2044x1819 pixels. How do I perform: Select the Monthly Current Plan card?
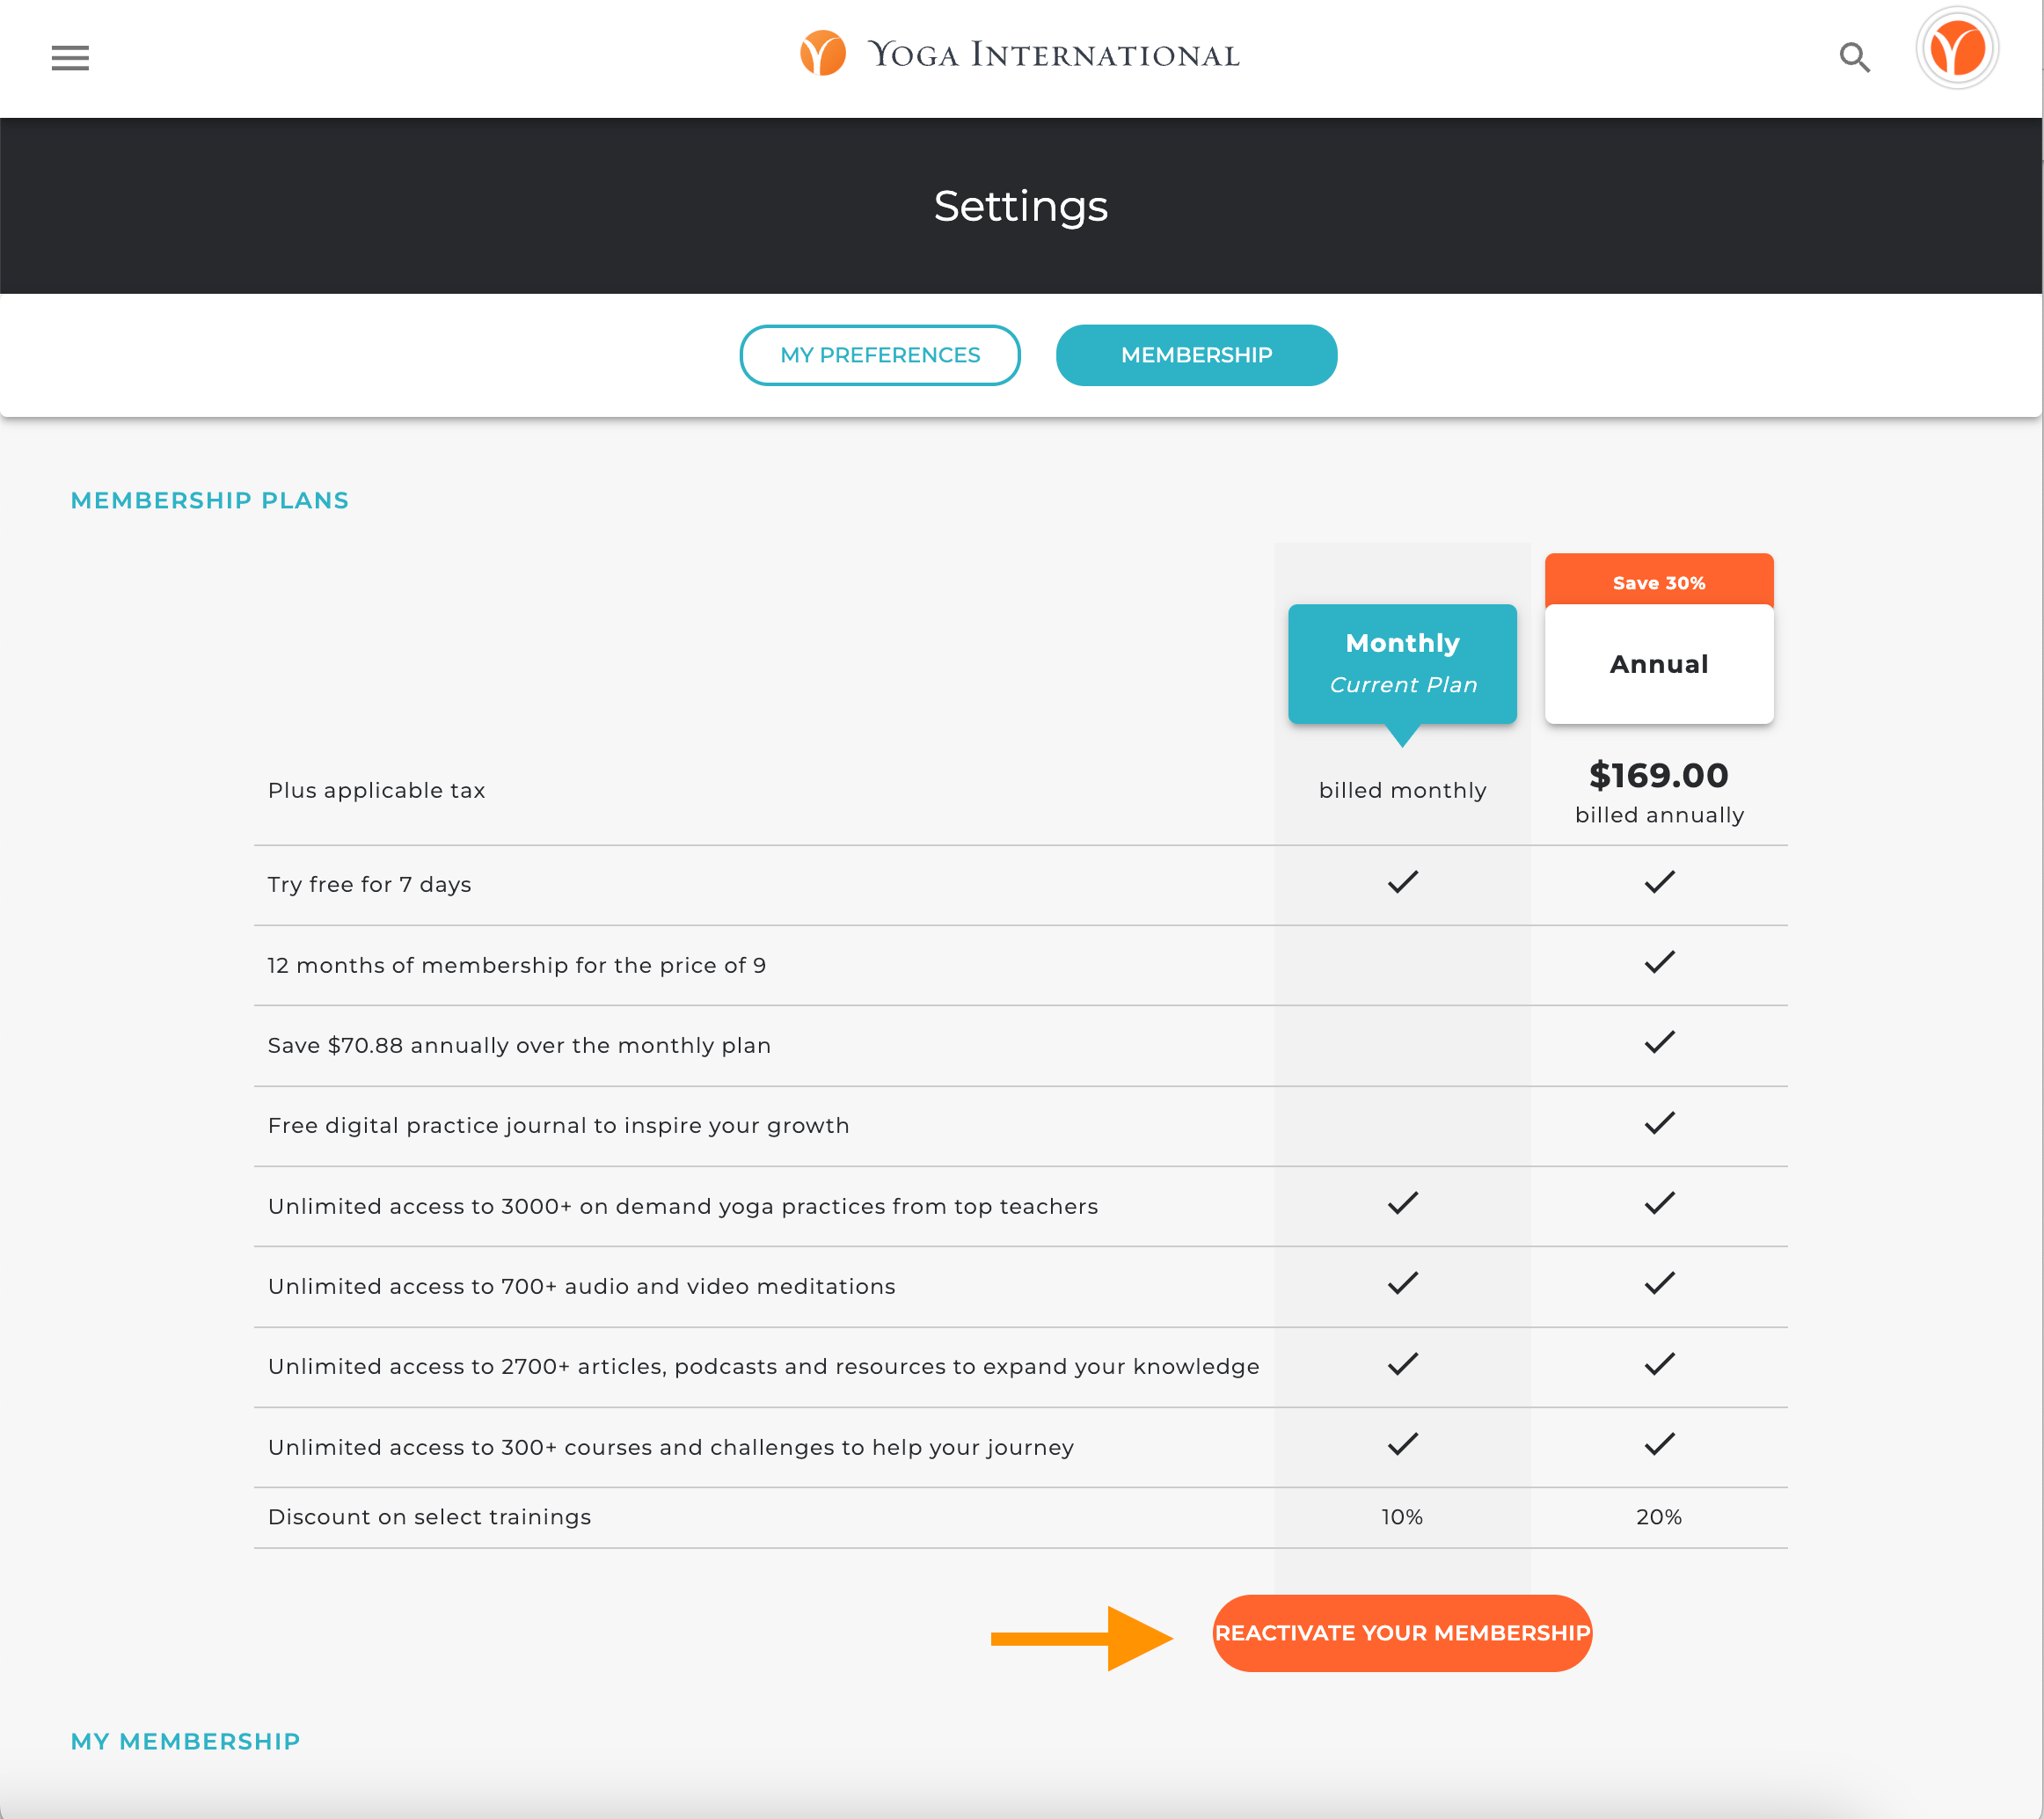[x=1402, y=663]
